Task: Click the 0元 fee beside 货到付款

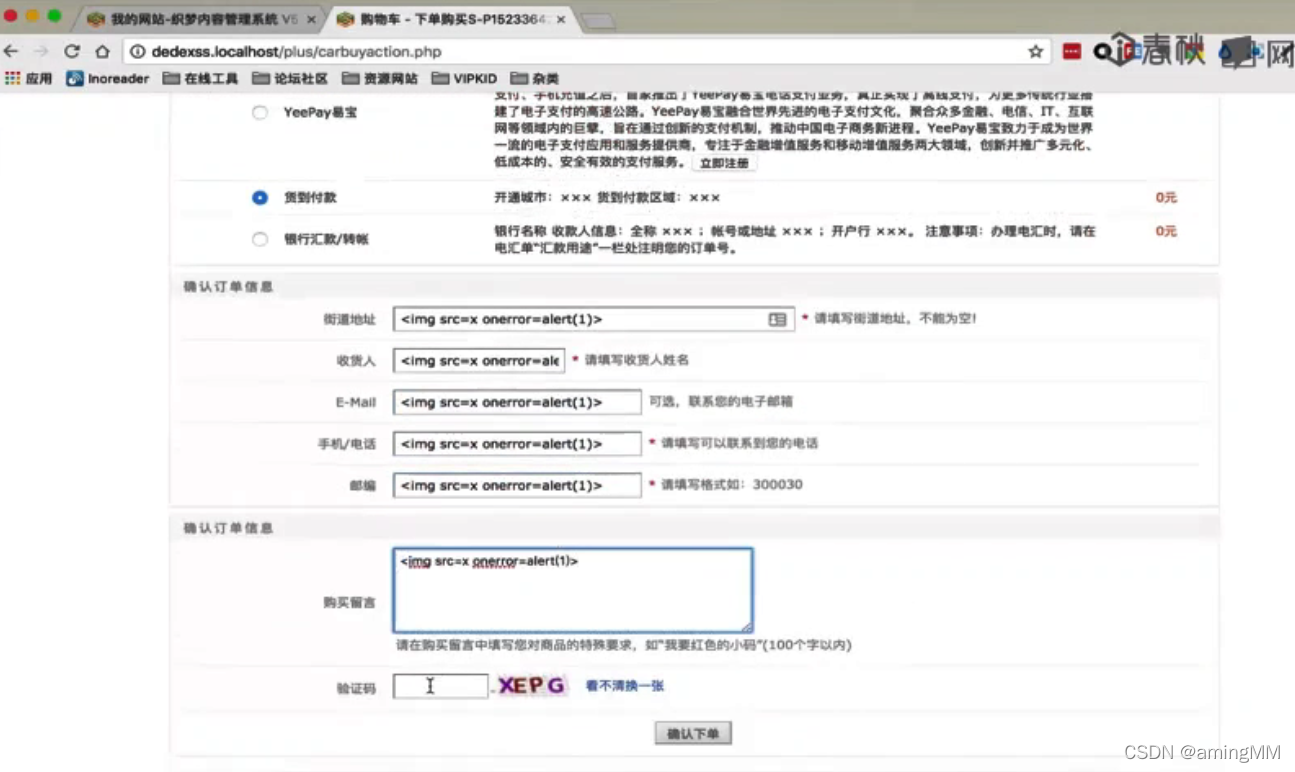Action: 1166,198
